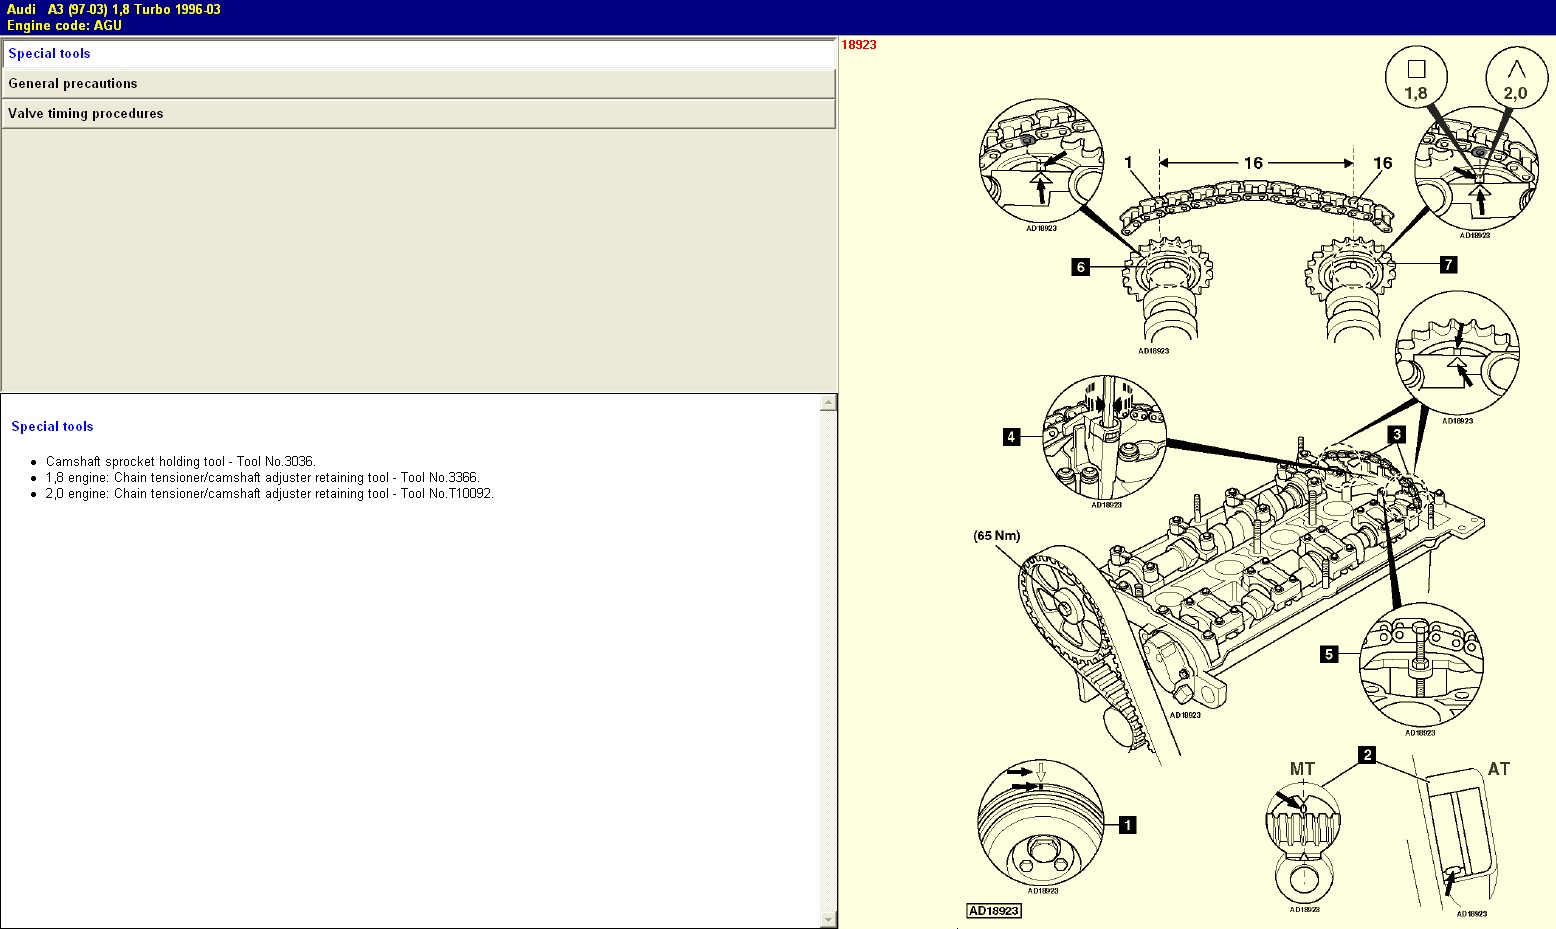
Task: Click the camshaft sprocket with 65 Nm bolt
Action: 1063,606
